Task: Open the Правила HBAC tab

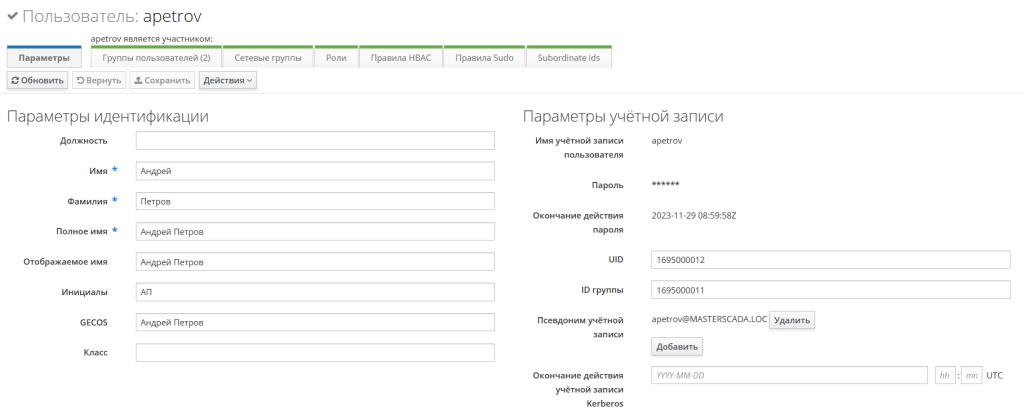Action: pyautogui.click(x=400, y=58)
